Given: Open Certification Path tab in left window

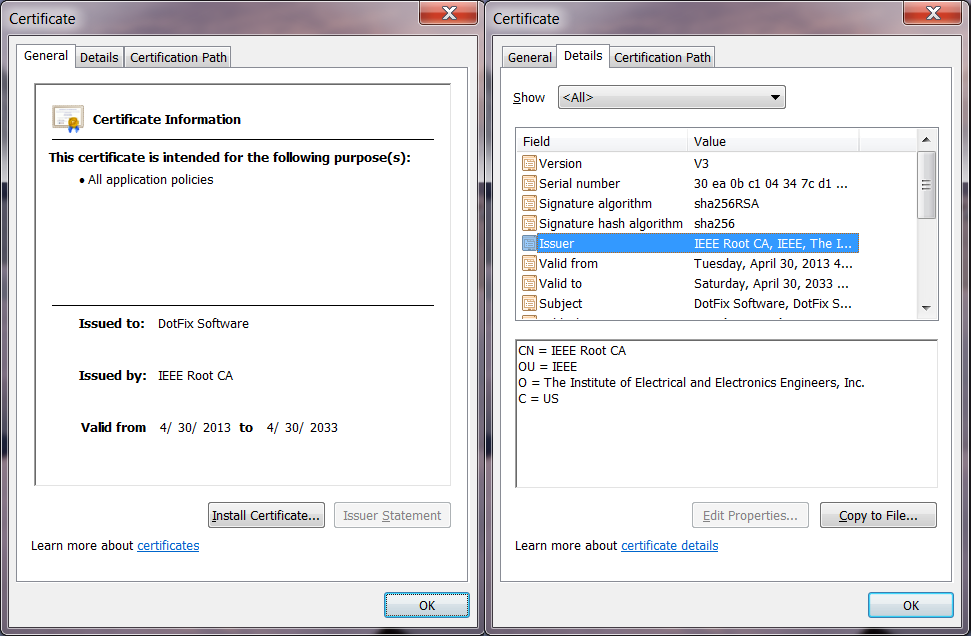Looking at the screenshot, I should 178,58.
